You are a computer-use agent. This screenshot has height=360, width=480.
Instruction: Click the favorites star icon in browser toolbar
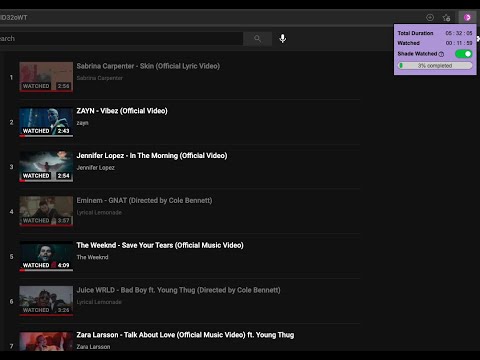[x=447, y=18]
